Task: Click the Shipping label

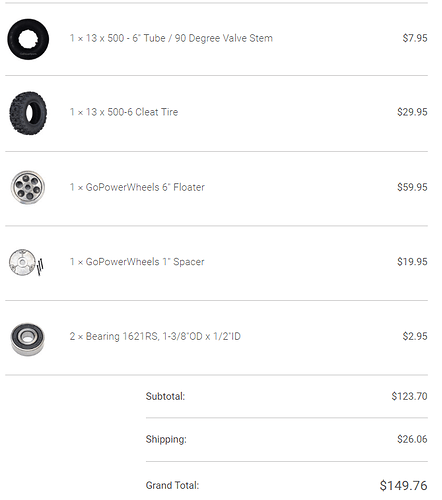Action: click(x=166, y=439)
